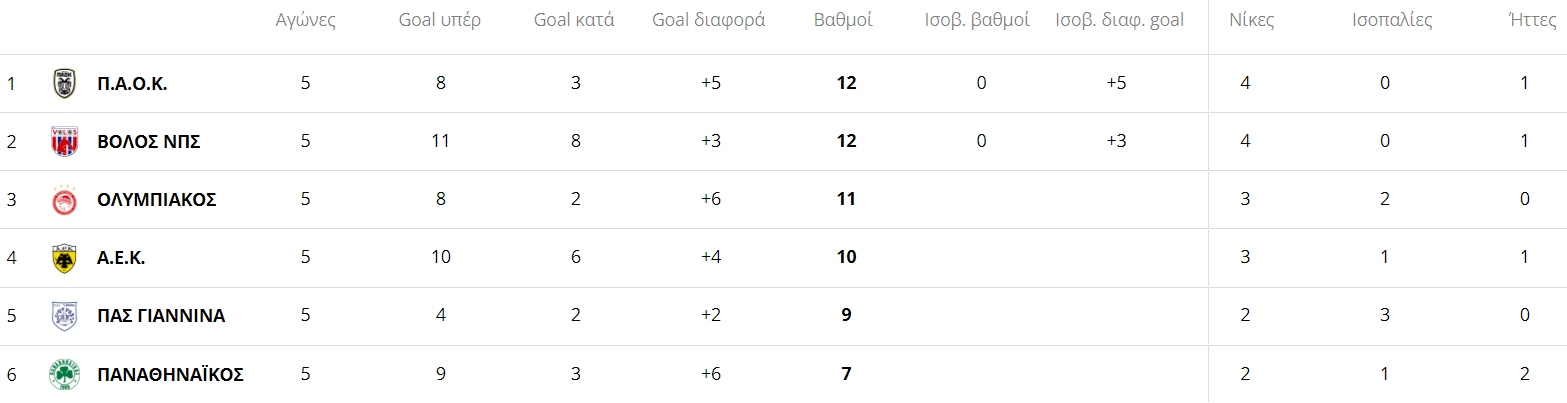Viewport: 1567px width, 403px height.
Task: Click the ΠΑΣ ΓΙΑΝΝΙΝΑ team crest
Action: pyautogui.click(x=64, y=316)
